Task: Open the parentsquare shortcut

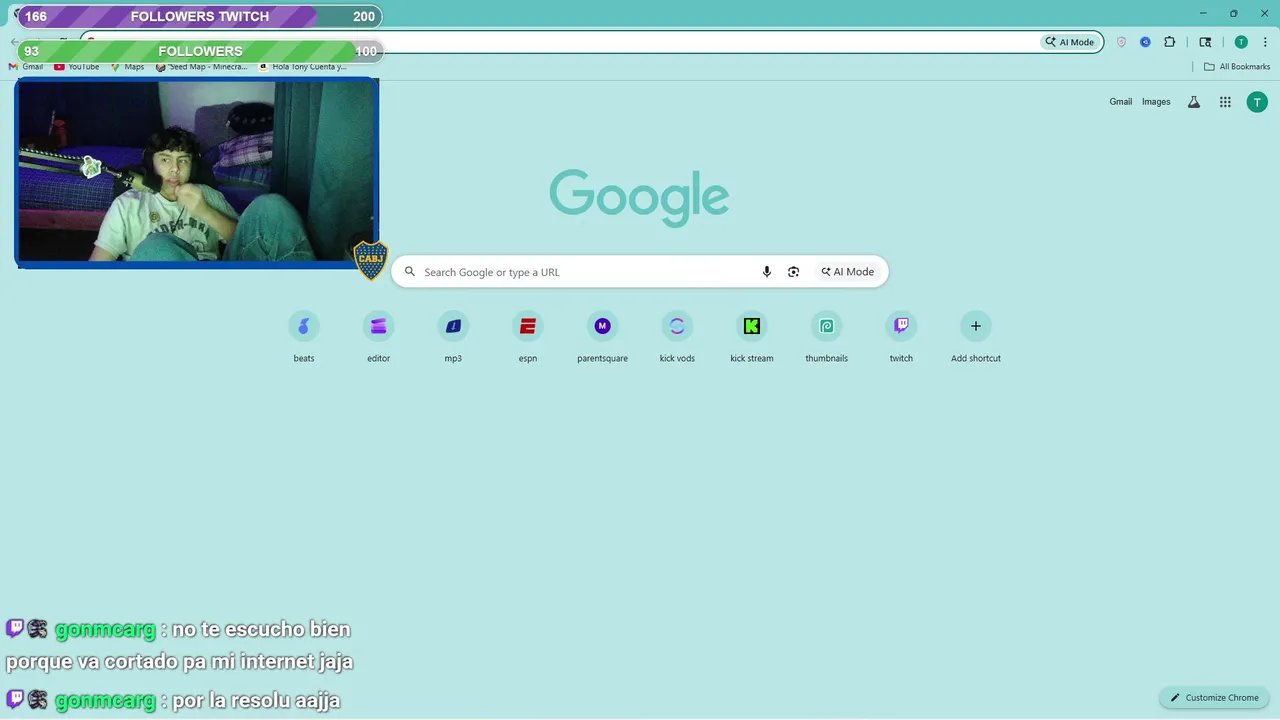Action: (602, 337)
